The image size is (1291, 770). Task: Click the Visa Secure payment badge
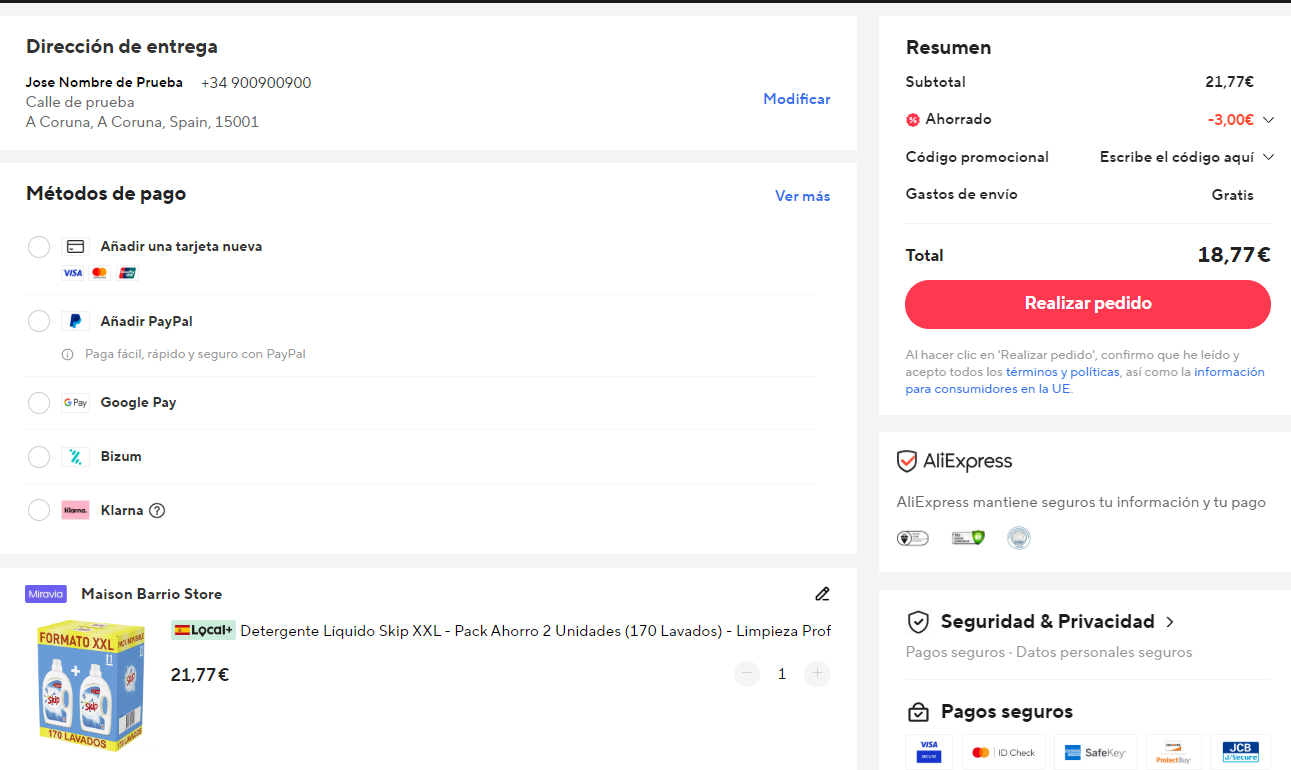tap(929, 751)
